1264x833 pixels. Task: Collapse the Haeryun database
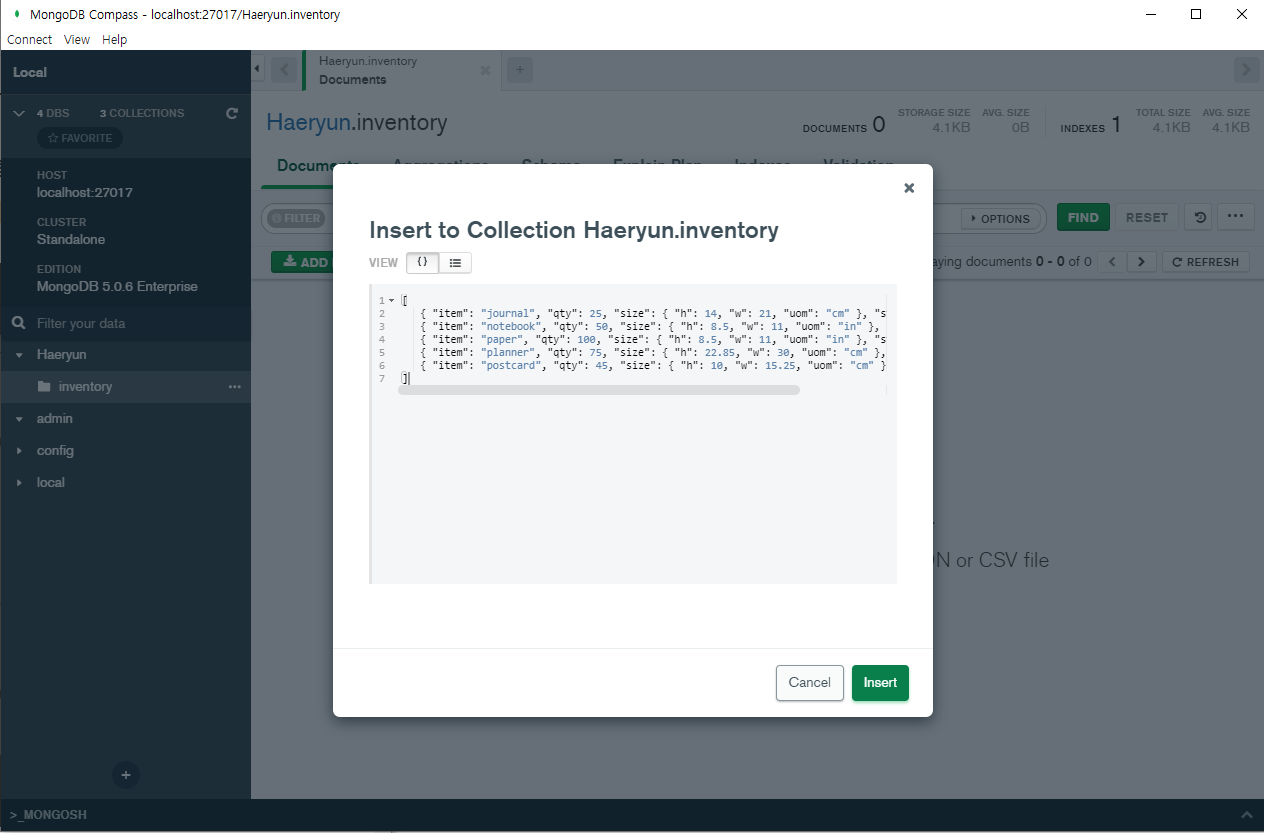point(18,355)
